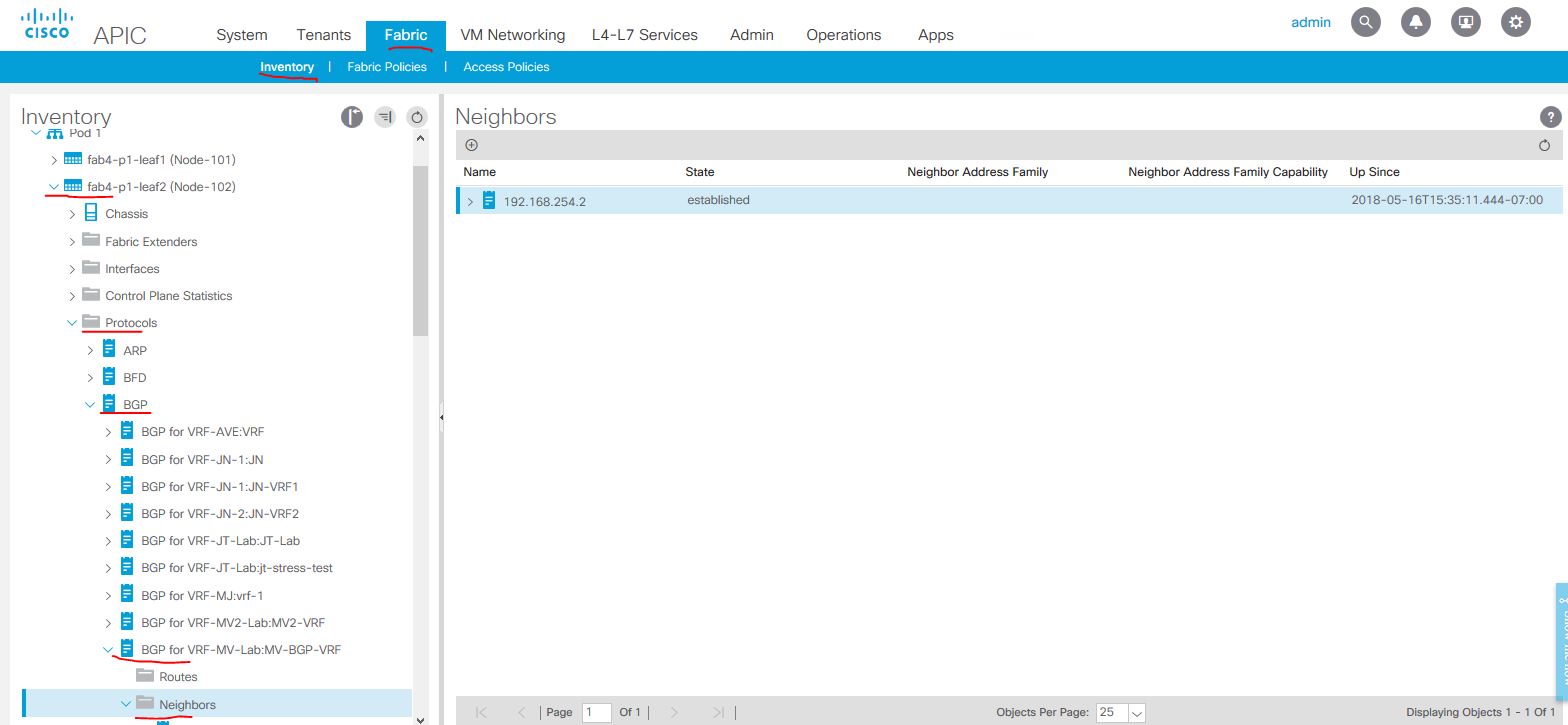Open the settings gear icon in header
The width and height of the screenshot is (1568, 725).
[x=1516, y=22]
